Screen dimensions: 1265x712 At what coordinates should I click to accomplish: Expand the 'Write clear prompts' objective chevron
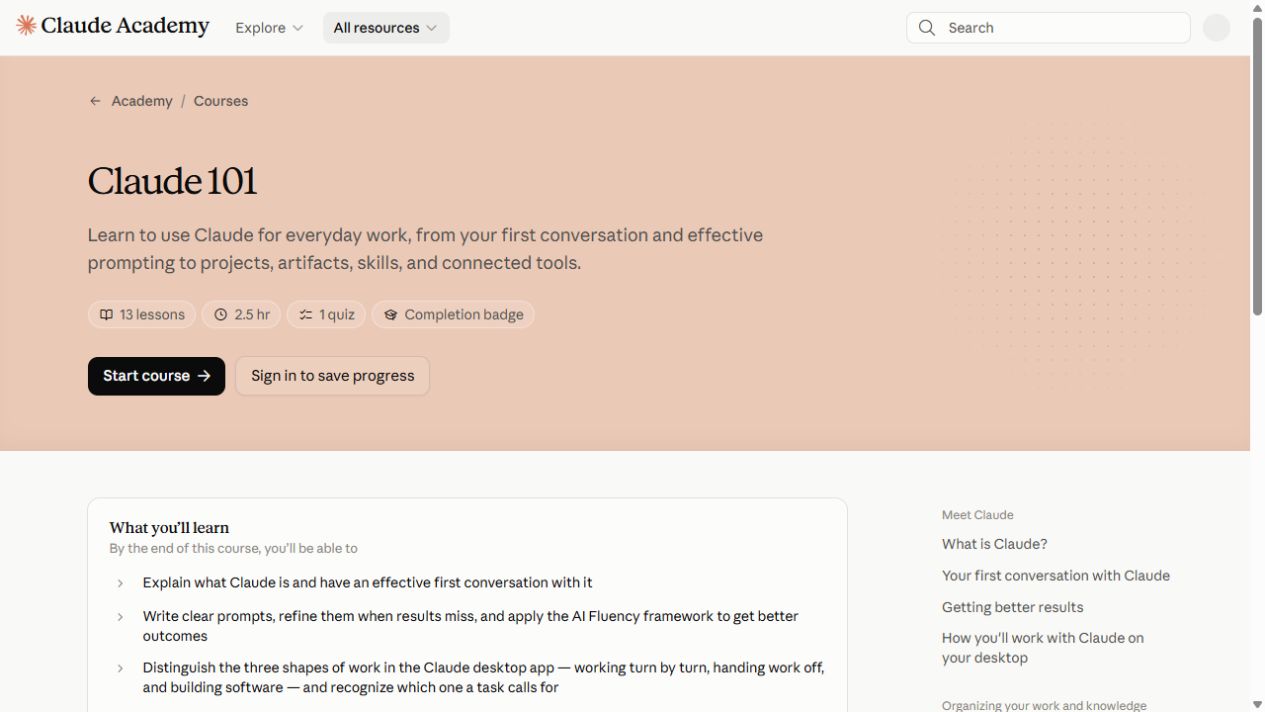pos(120,617)
